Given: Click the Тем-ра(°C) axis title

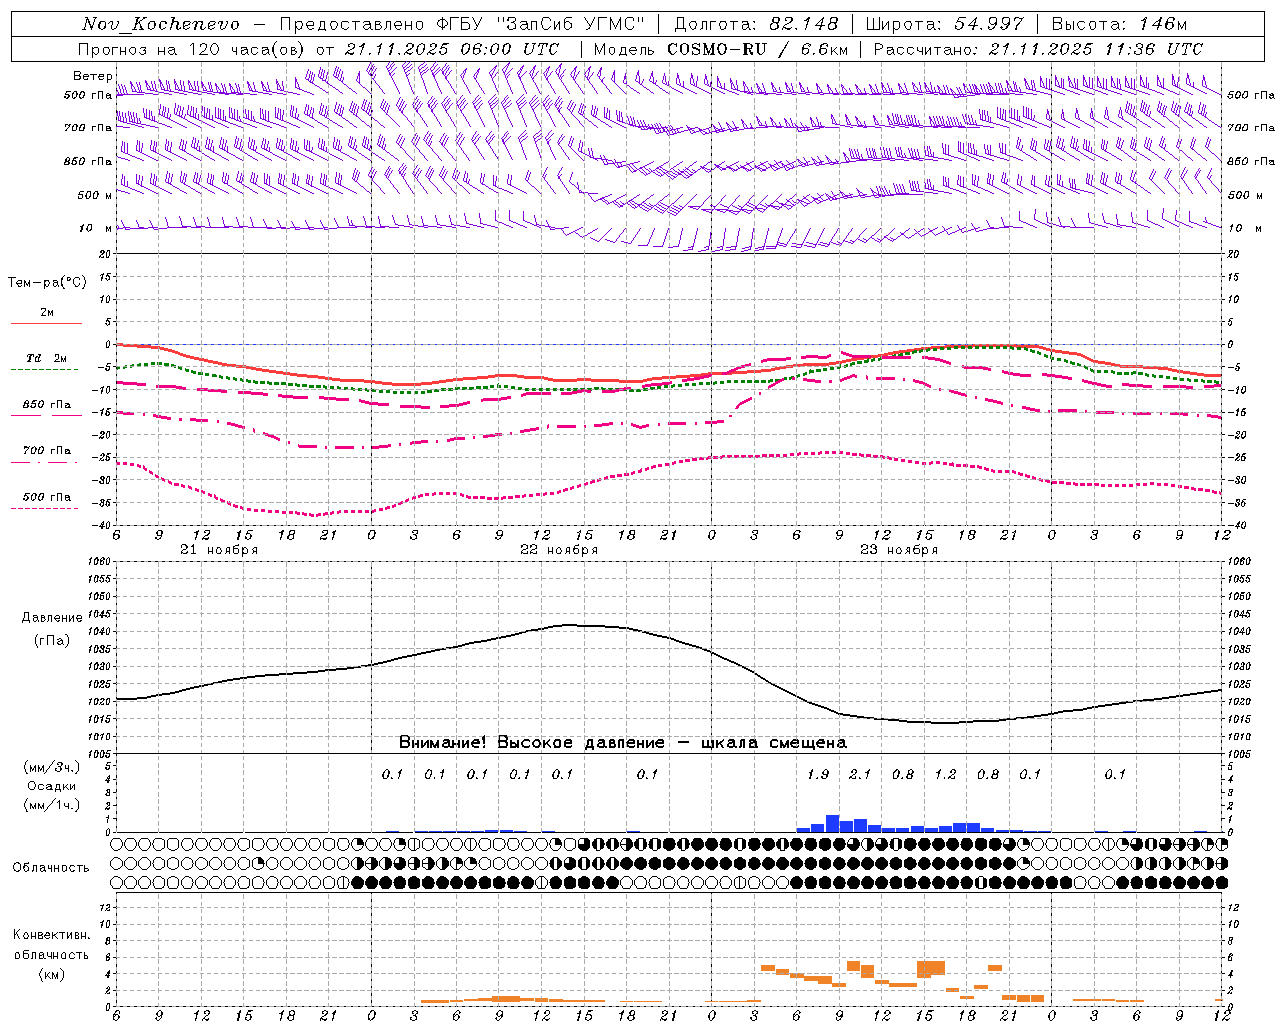Looking at the screenshot, I should click(47, 283).
